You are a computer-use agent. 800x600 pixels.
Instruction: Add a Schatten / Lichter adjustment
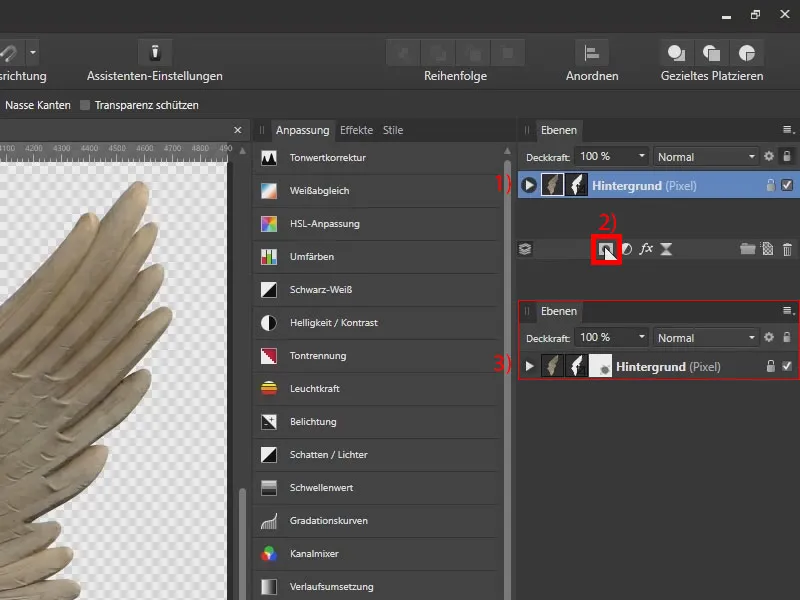click(x=377, y=455)
